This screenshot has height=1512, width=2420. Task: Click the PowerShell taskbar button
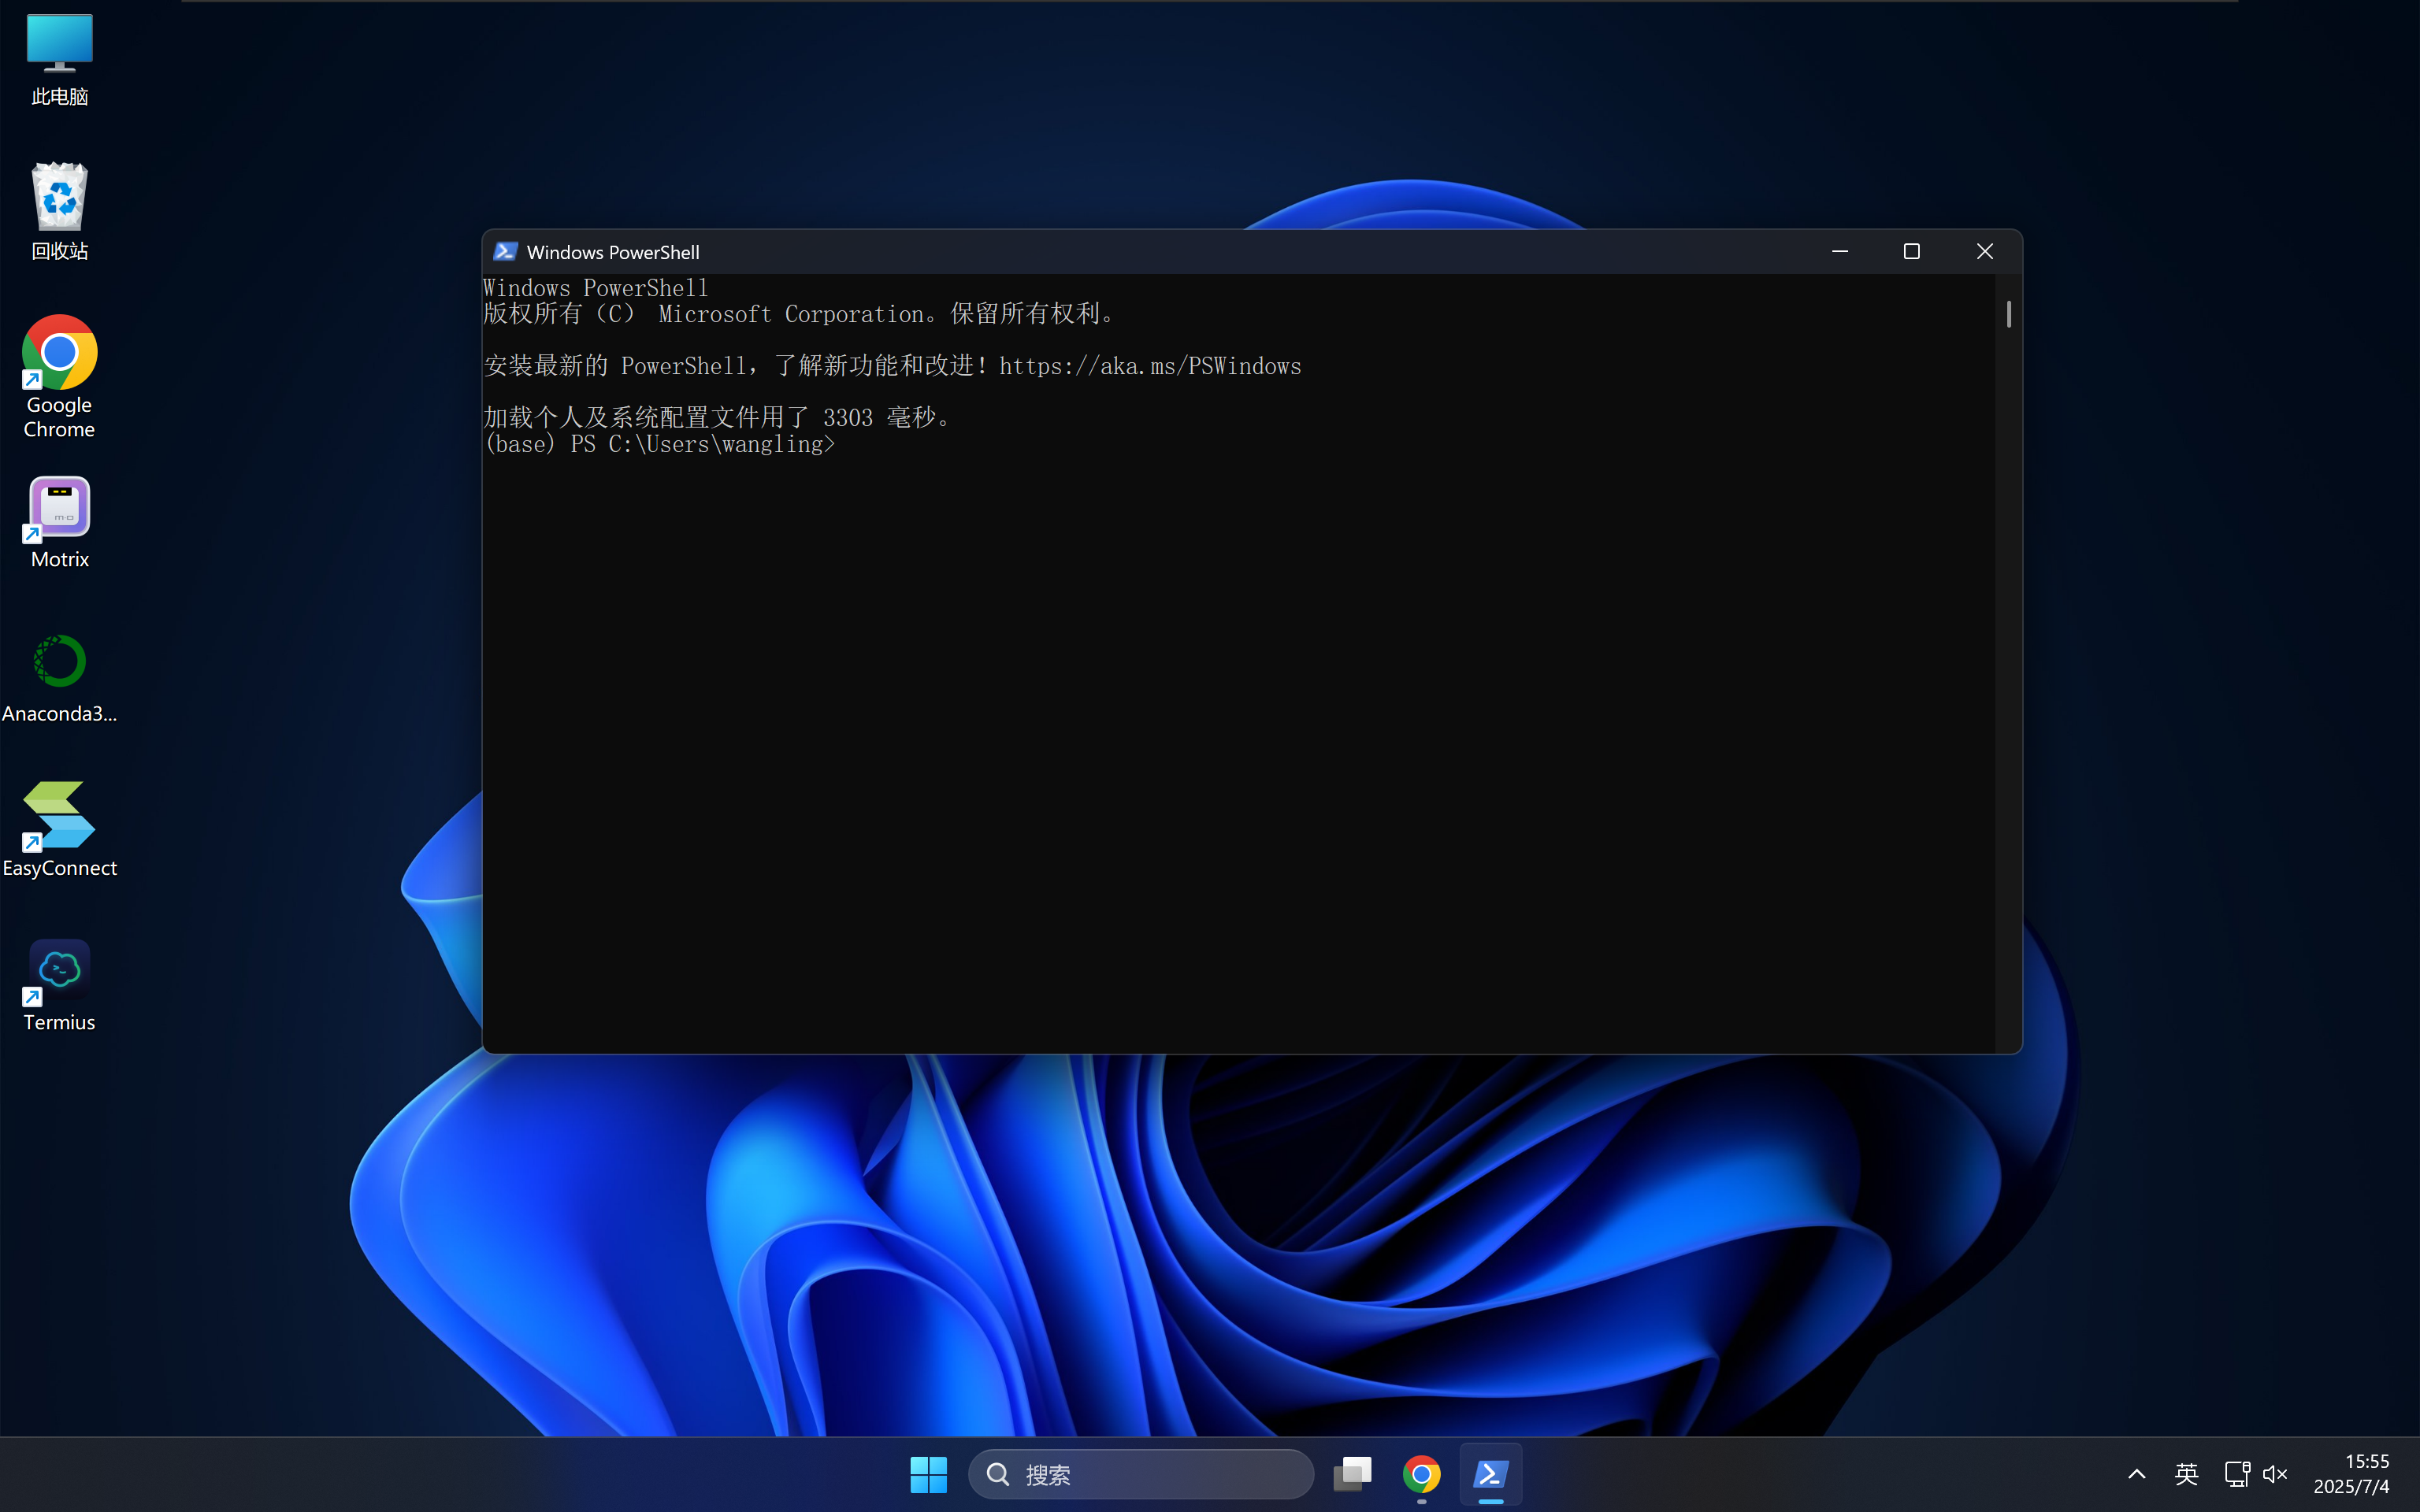tap(1490, 1474)
